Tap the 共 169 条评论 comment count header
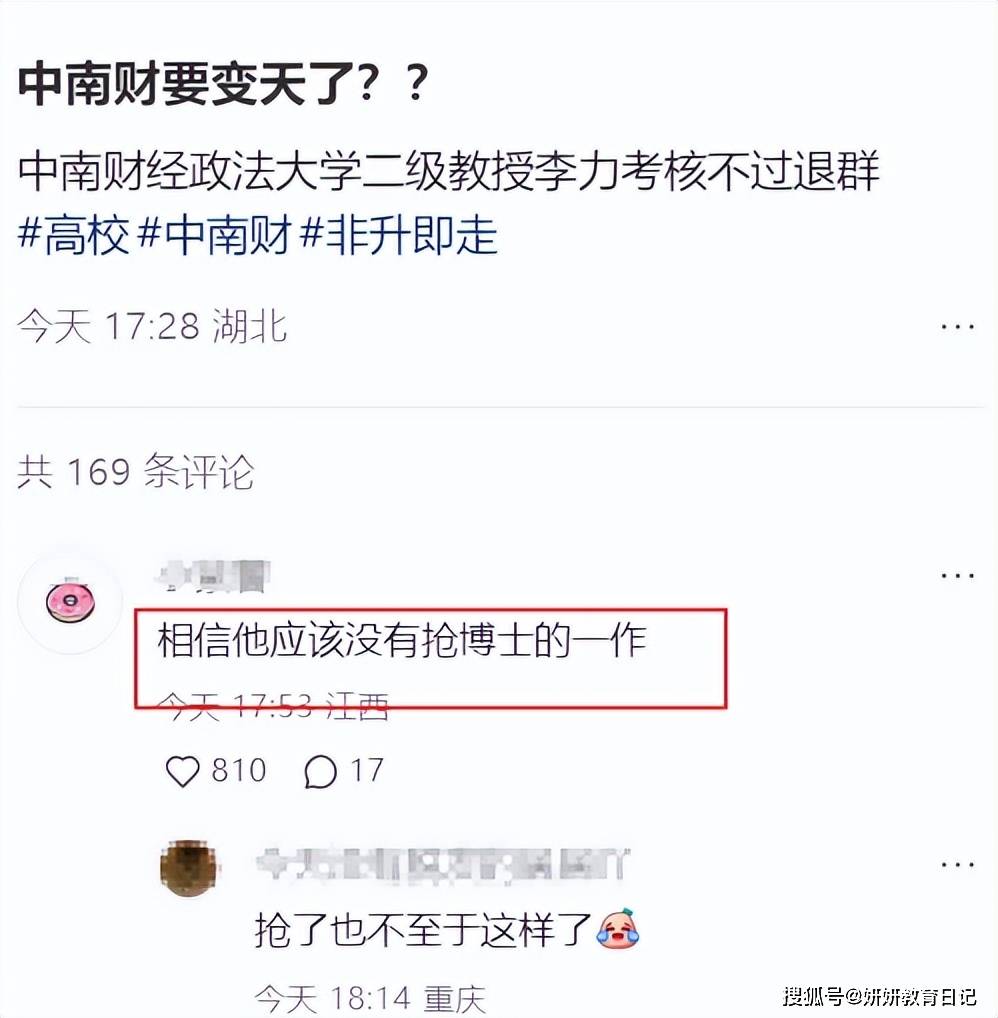Screen dimensions: 998x1018 pyautogui.click(x=135, y=471)
